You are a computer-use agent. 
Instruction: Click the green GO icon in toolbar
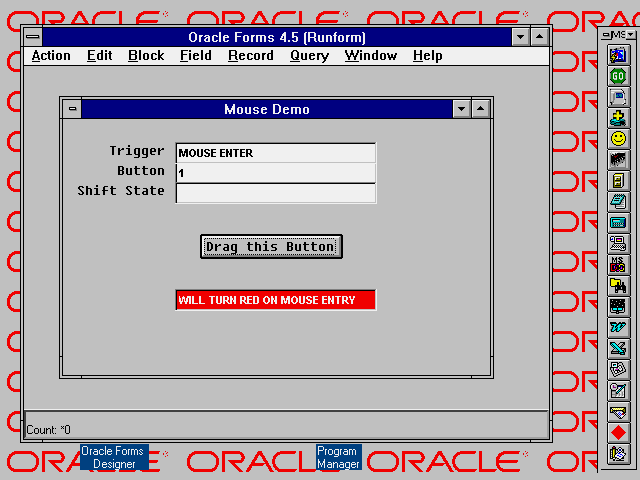(x=618, y=75)
